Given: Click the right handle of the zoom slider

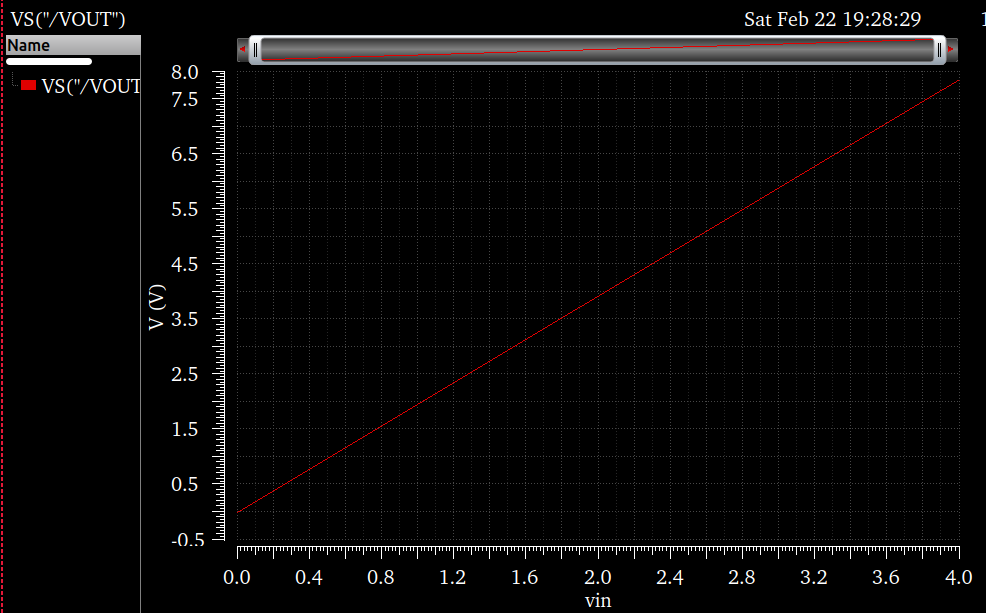Looking at the screenshot, I should 939,50.
